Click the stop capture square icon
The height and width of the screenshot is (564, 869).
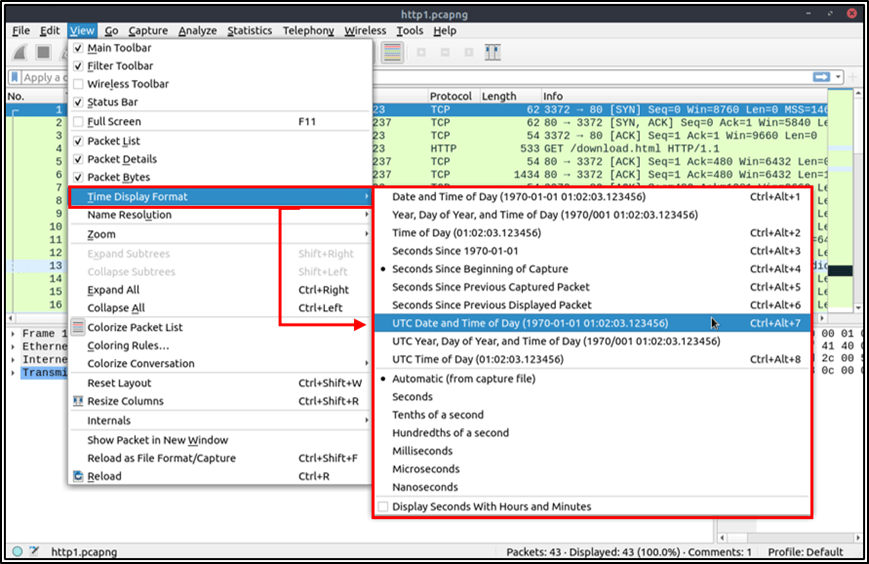click(44, 52)
